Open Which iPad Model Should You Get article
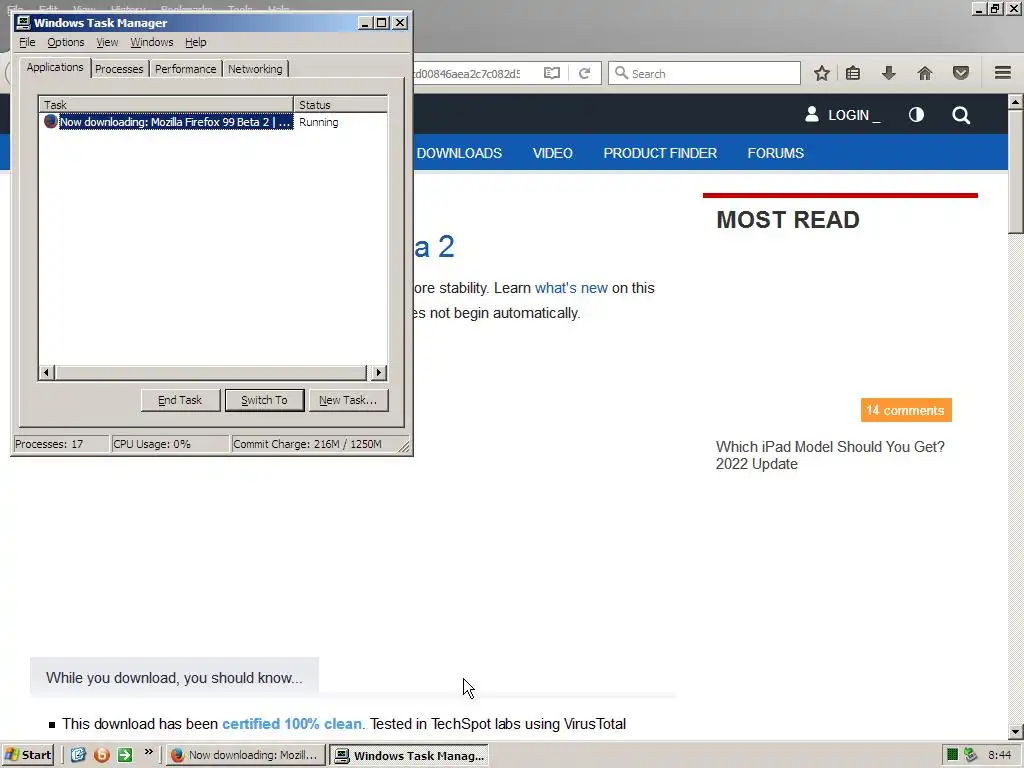1024x768 pixels. 830,455
